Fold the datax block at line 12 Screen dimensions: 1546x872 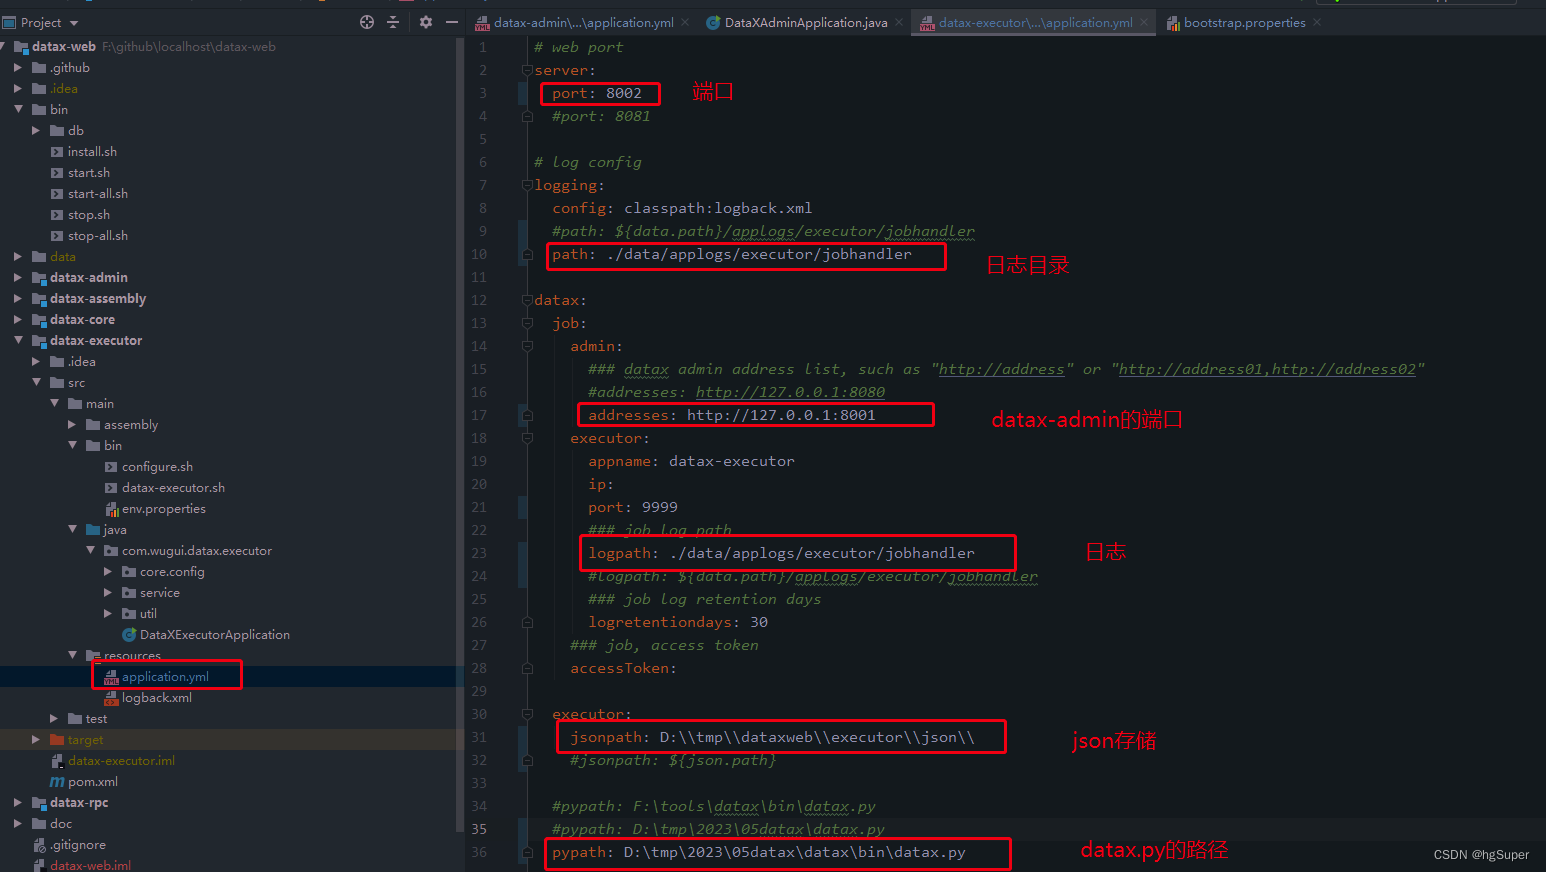point(527,300)
